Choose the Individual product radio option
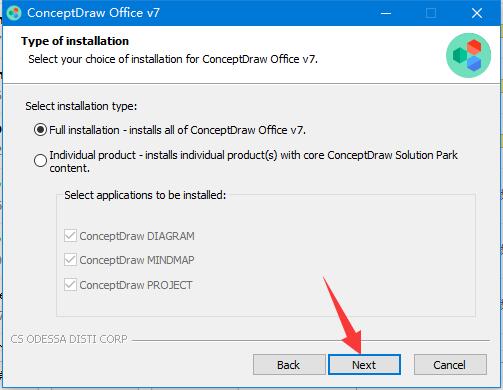 pyautogui.click(x=40, y=160)
